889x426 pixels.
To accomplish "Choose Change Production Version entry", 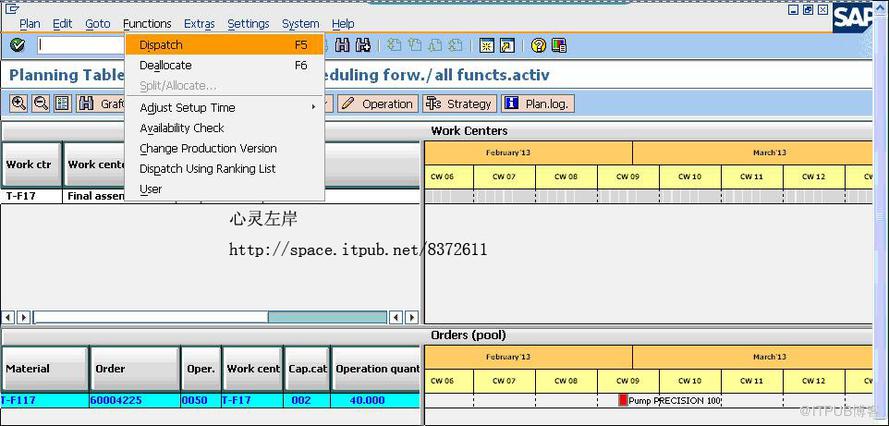I will coord(225,148).
